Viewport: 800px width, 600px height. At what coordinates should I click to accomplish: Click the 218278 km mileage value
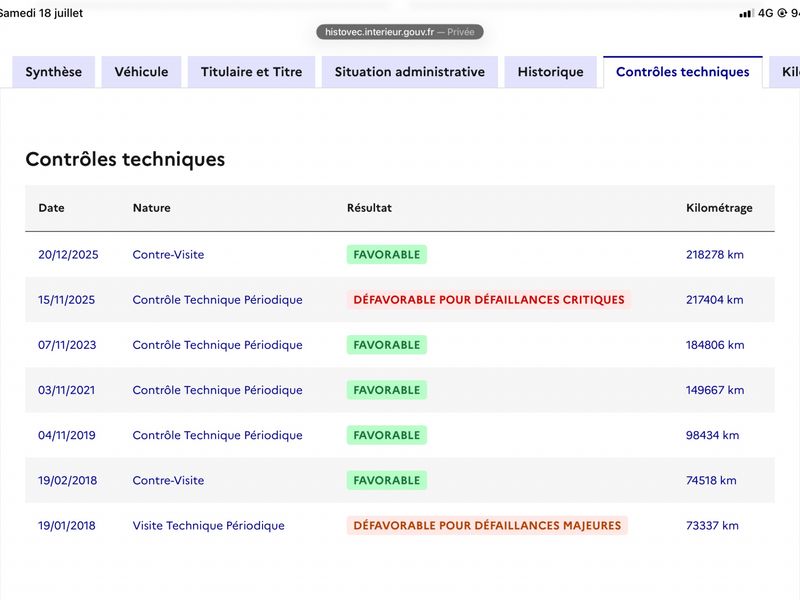pos(715,255)
